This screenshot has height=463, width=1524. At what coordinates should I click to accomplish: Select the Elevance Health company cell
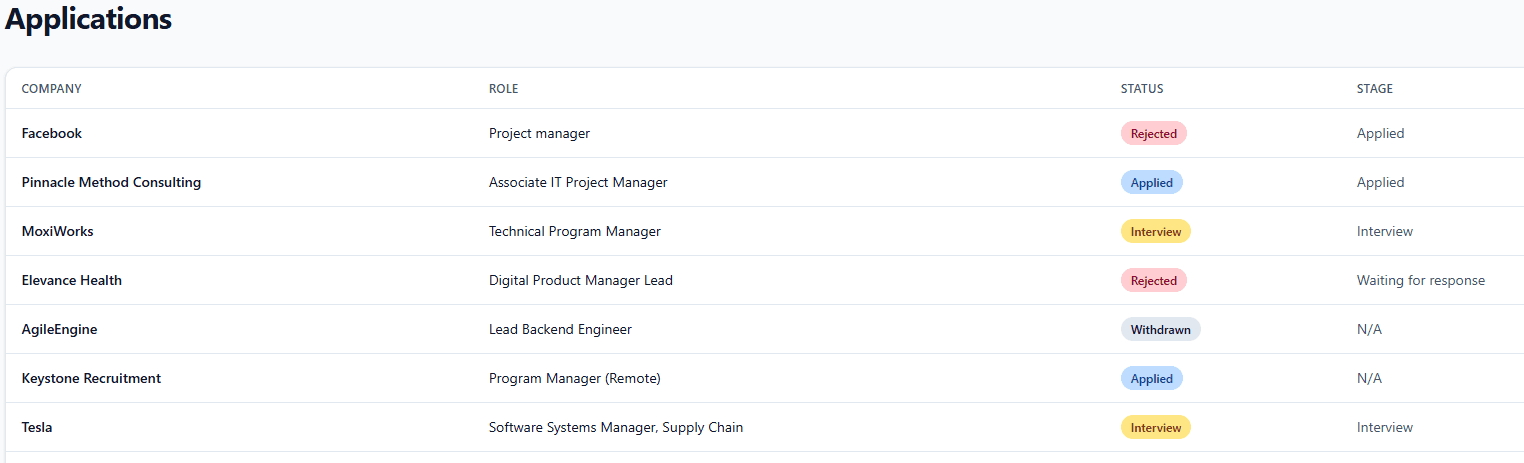click(x=72, y=280)
